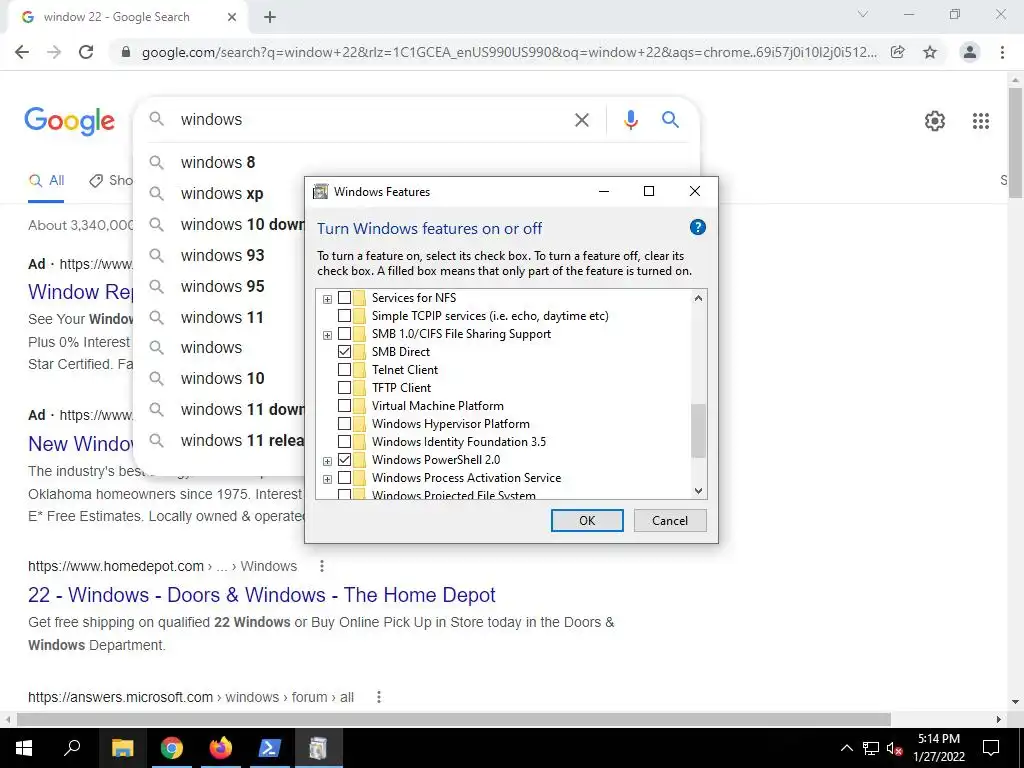Enable Telnet Client checkbox
Viewport: 1024px width, 768px height.
pyautogui.click(x=344, y=370)
